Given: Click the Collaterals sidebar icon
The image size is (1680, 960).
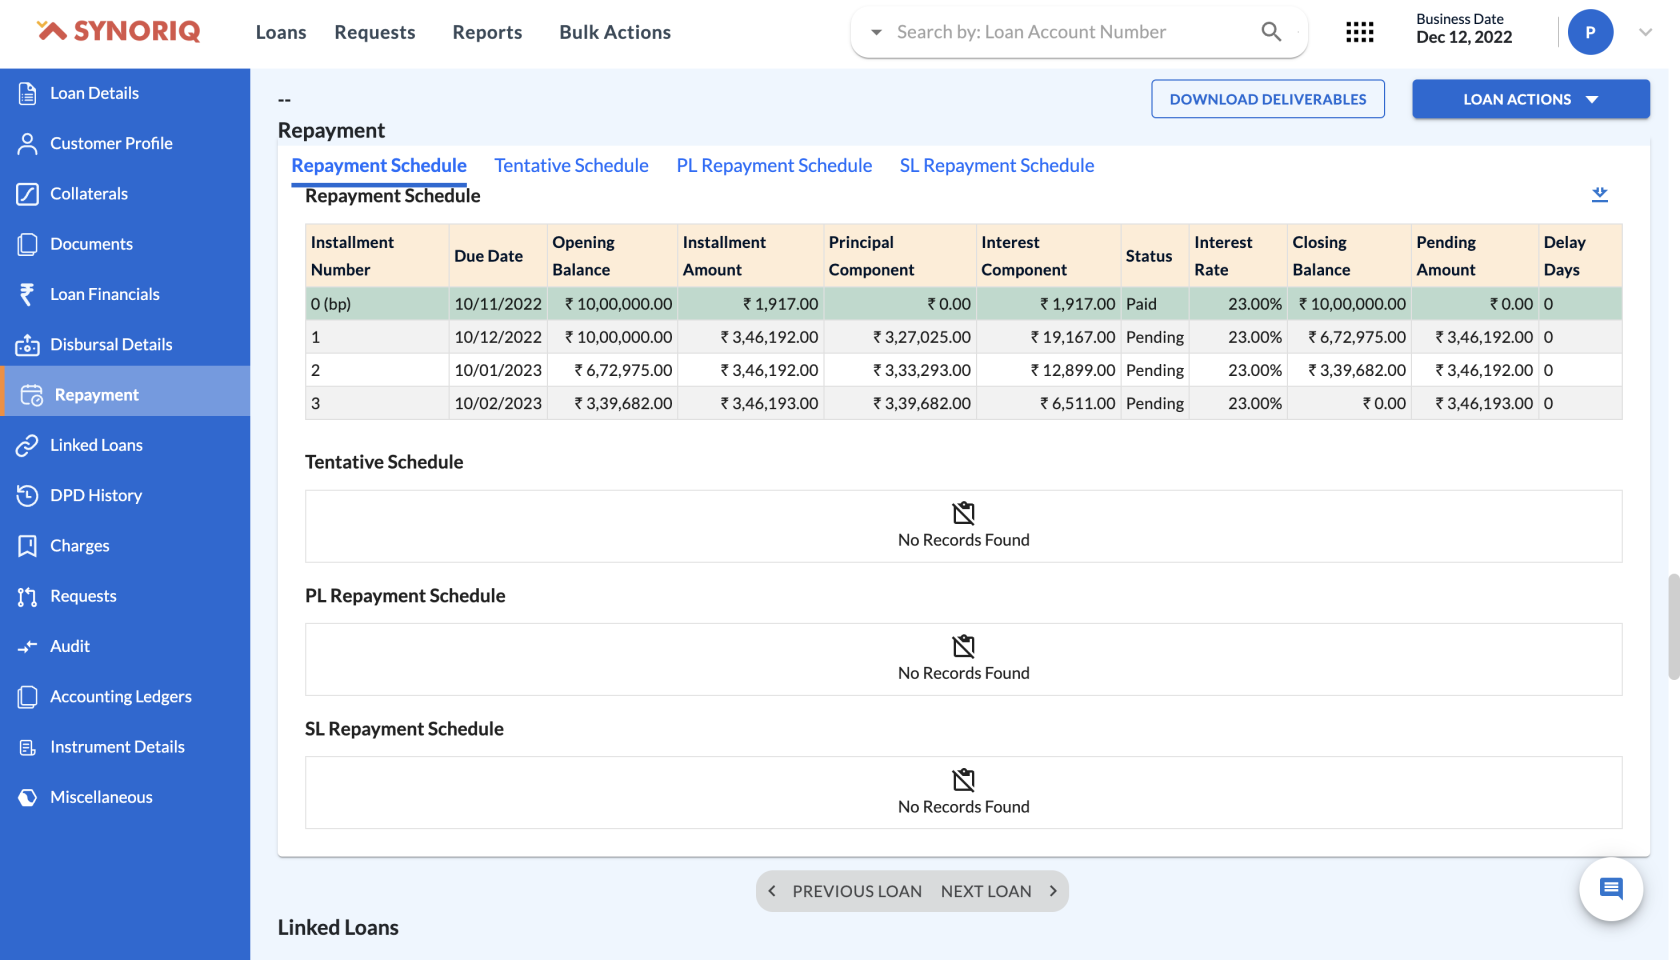Looking at the screenshot, I should tap(27, 193).
